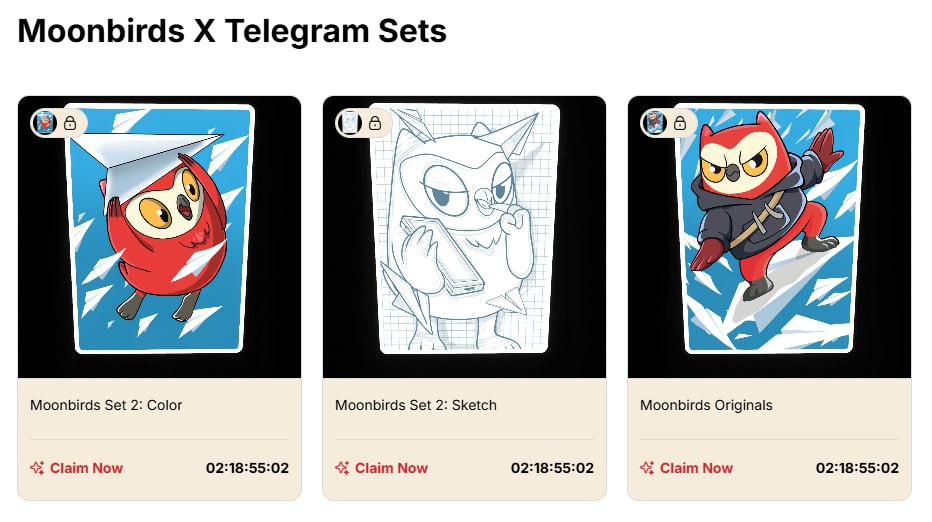Open the hooded ninja owl artwork
Screen dimensions: 932x522
pyautogui.click(x=769, y=229)
